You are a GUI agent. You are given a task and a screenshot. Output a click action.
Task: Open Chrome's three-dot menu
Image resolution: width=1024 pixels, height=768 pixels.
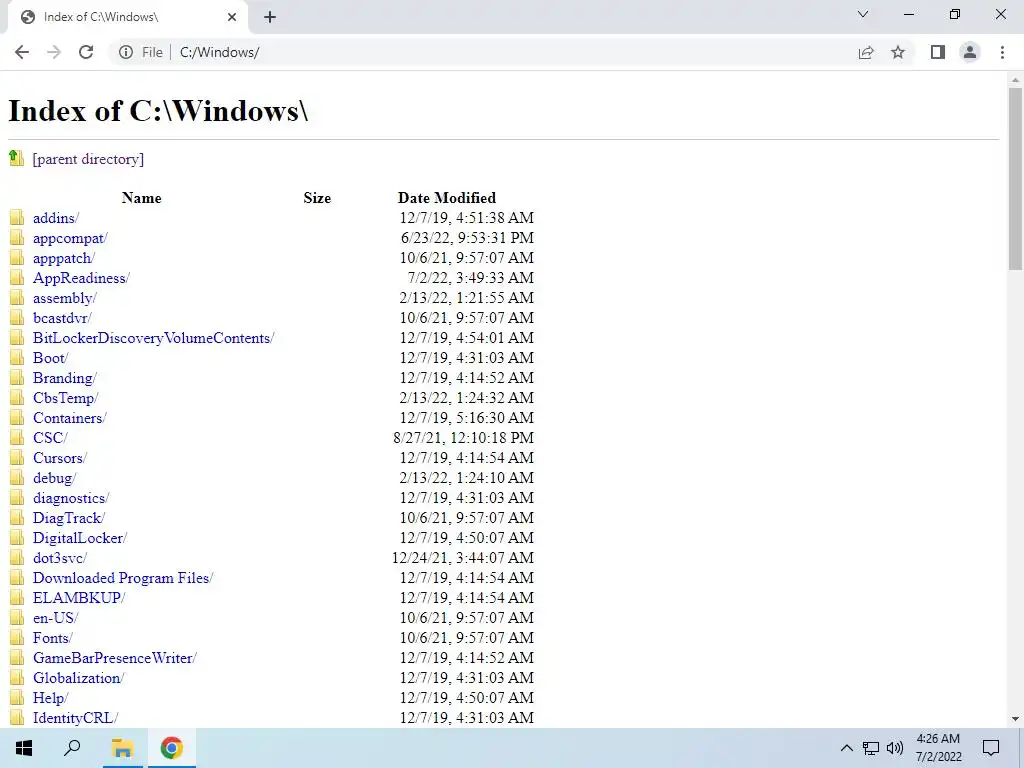(1002, 52)
